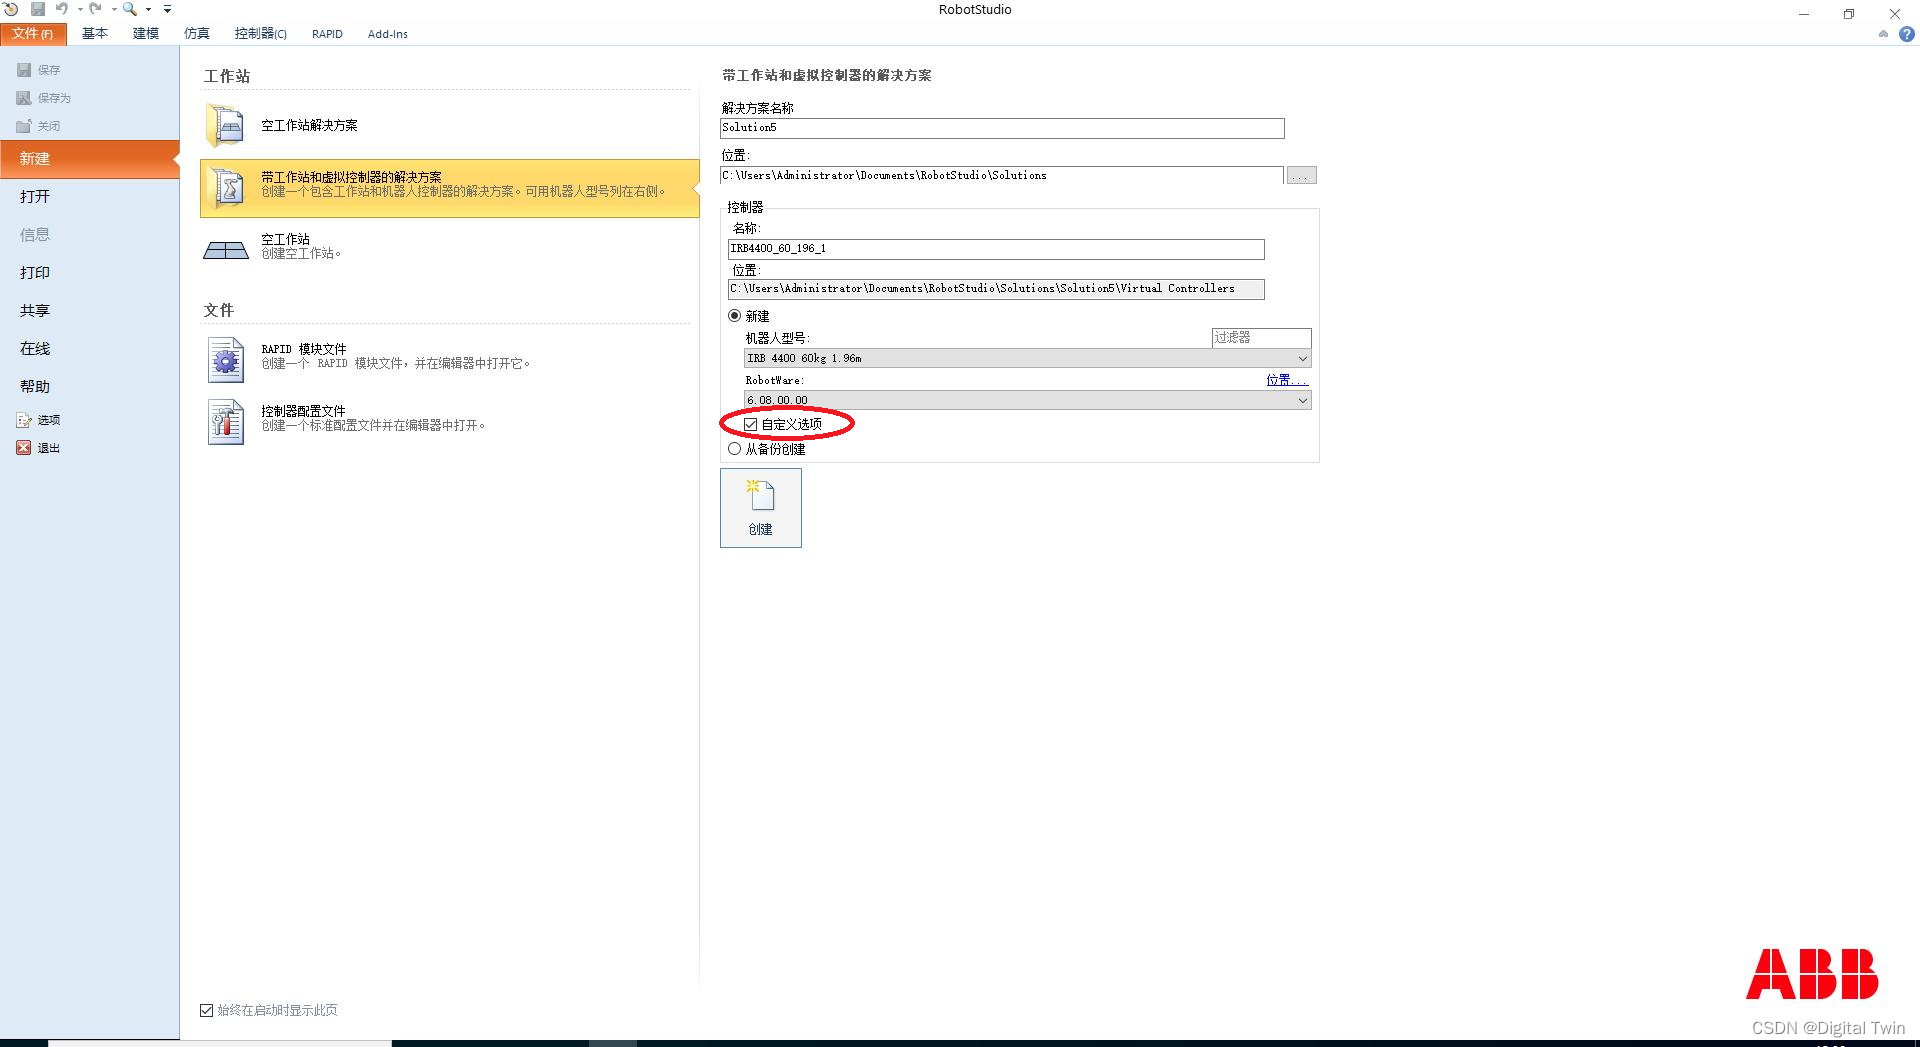Viewport: 1920px width, 1047px height.
Task: Switch to the RAPID ribbon tab
Action: tap(327, 34)
